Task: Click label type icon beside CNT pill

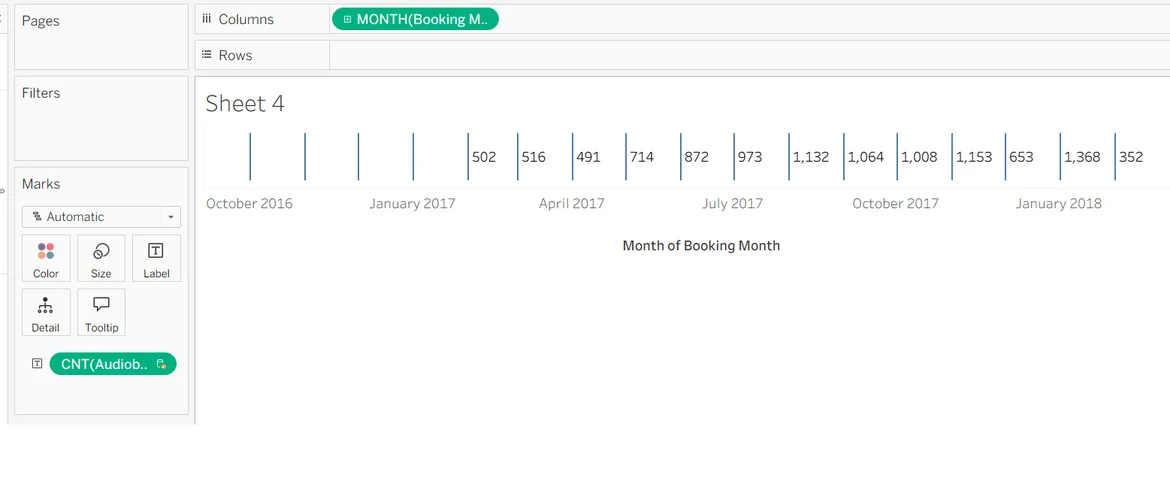Action: pyautogui.click(x=37, y=364)
